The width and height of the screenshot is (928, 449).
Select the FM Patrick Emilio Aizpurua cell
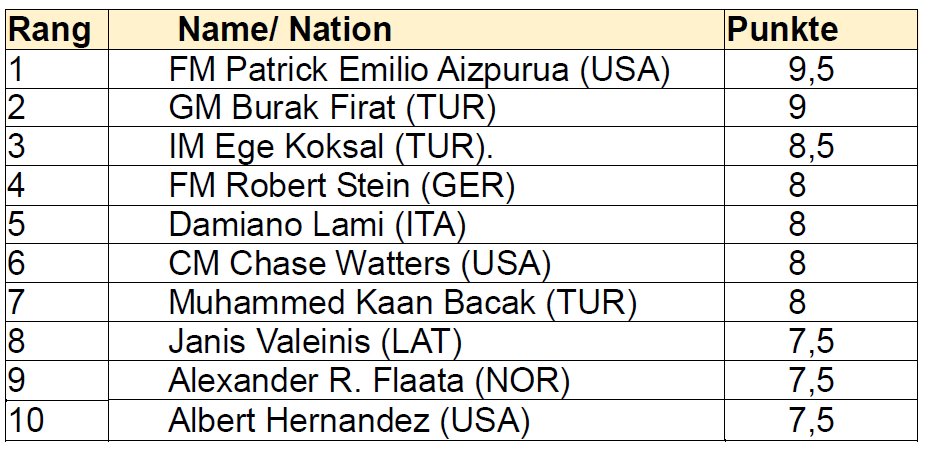(x=419, y=72)
